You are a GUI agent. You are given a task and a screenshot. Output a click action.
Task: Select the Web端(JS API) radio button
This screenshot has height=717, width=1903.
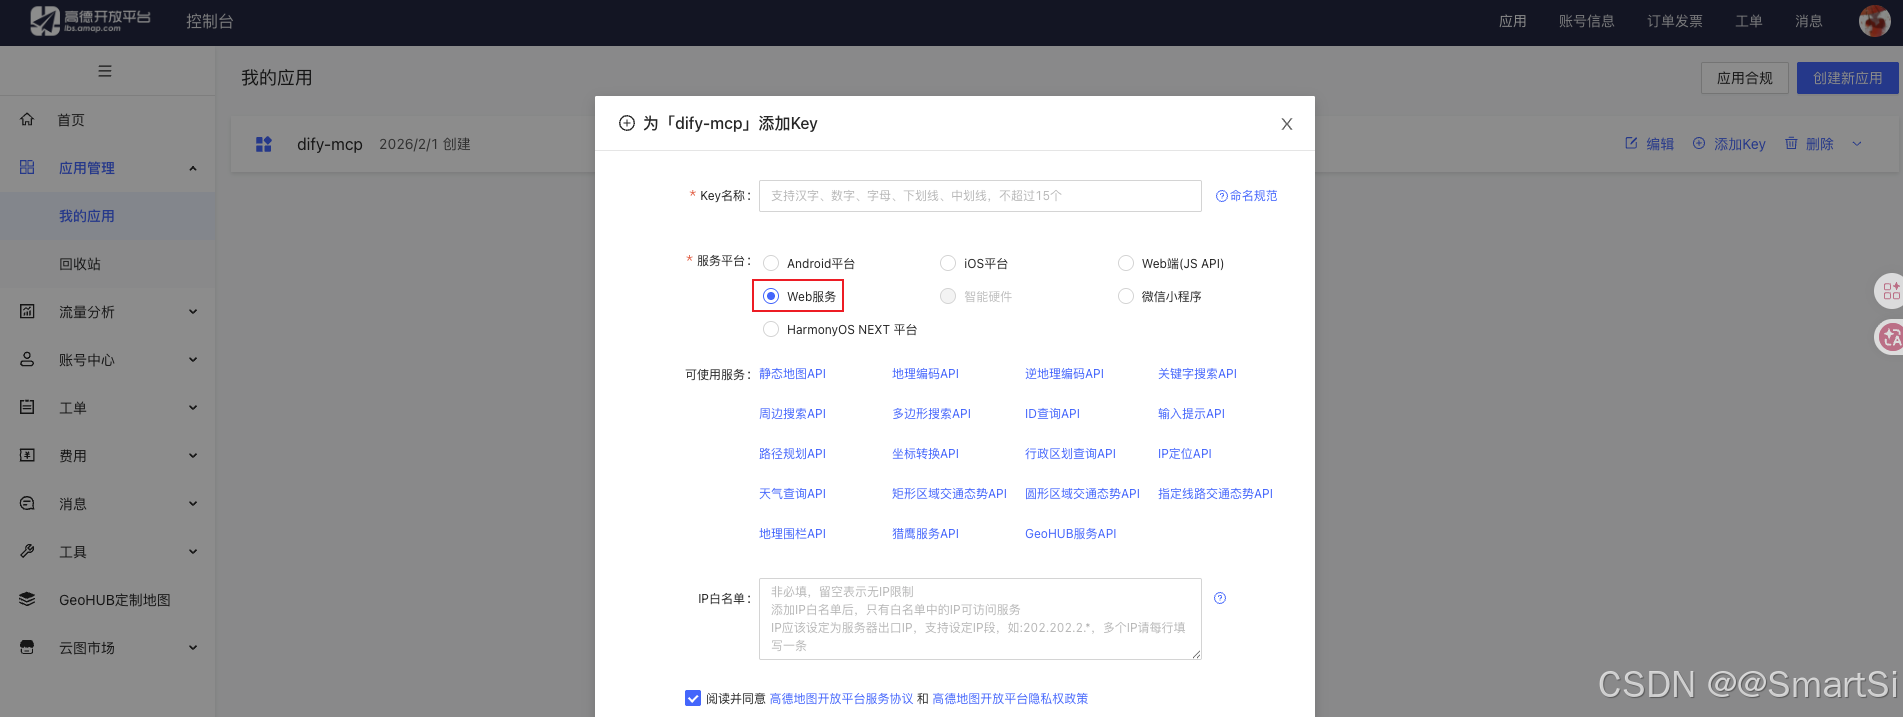[1126, 263]
